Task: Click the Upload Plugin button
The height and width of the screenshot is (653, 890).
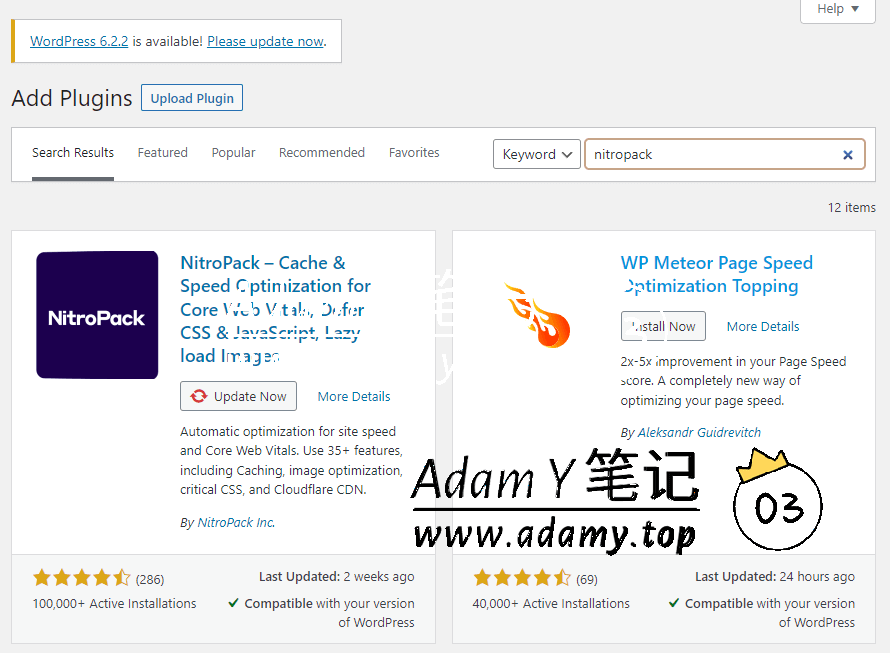Action: pyautogui.click(x=192, y=98)
